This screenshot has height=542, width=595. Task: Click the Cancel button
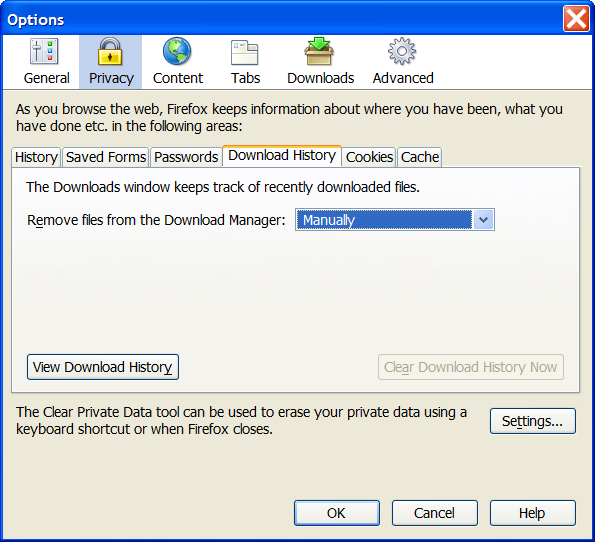[434, 513]
